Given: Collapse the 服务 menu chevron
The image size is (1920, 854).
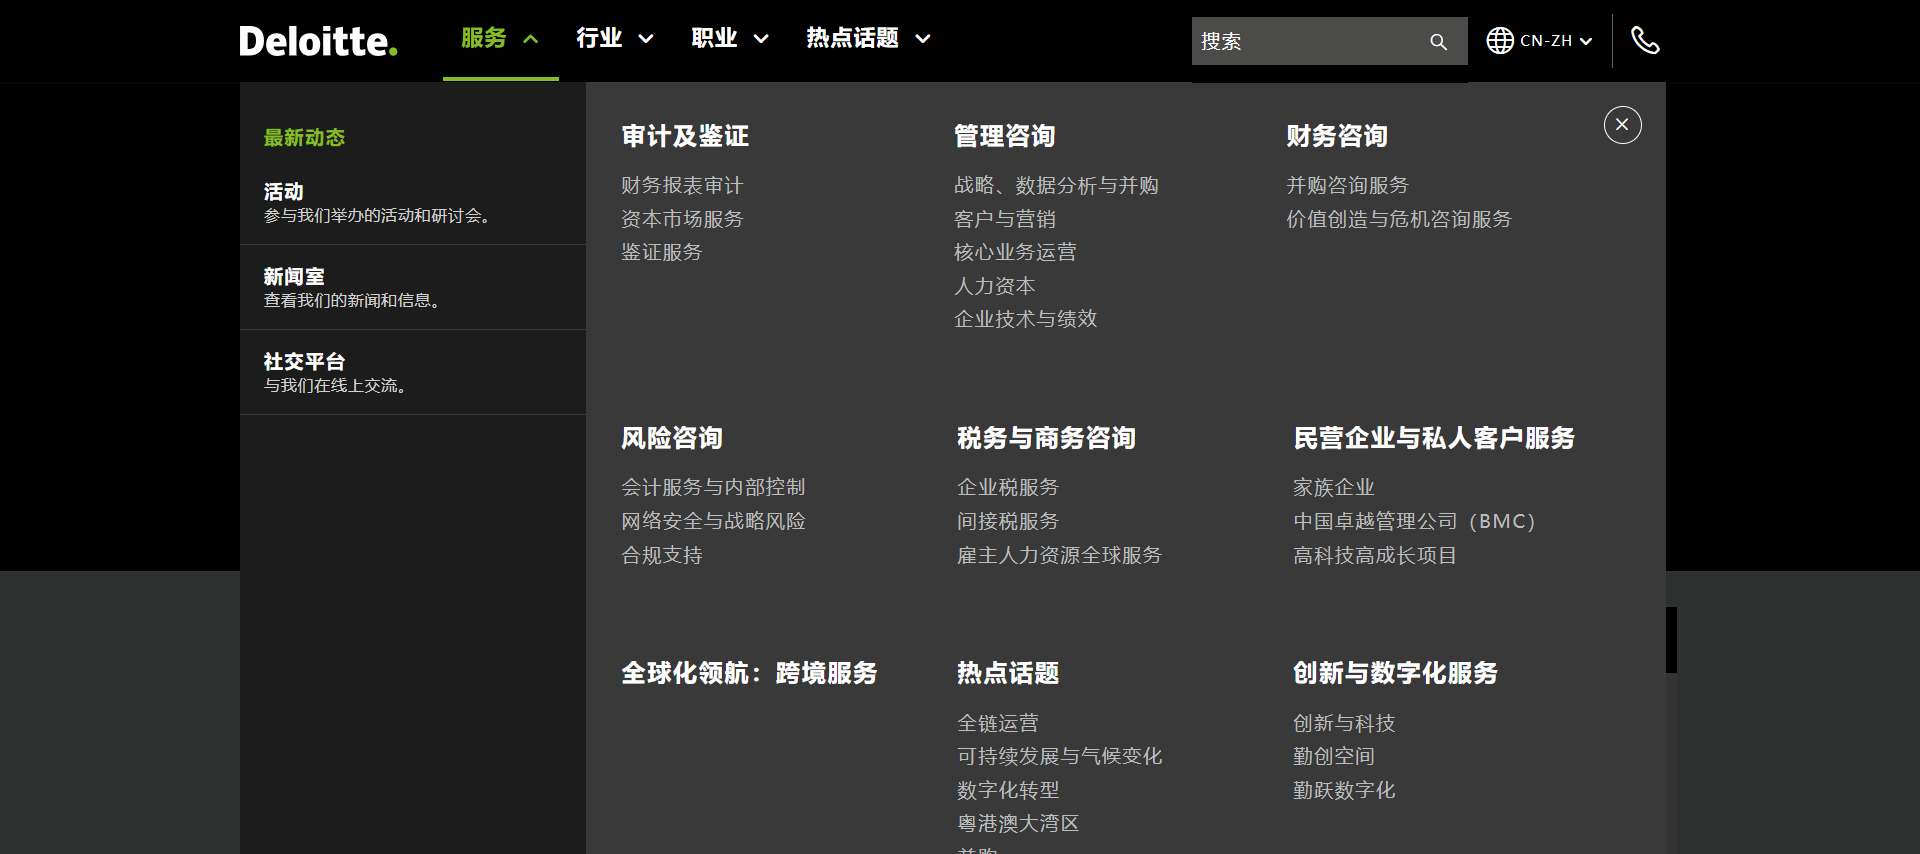Looking at the screenshot, I should pyautogui.click(x=531, y=39).
